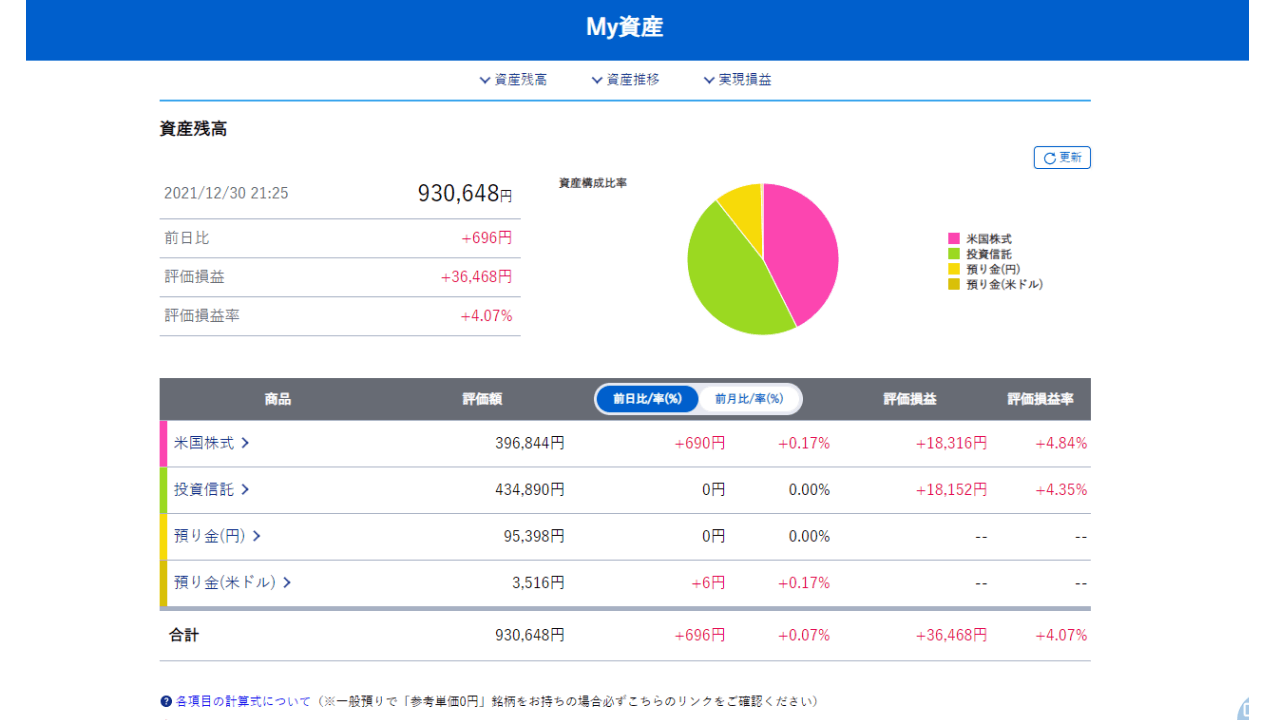Click the My資産 page title
The image size is (1280, 720).
click(624, 28)
